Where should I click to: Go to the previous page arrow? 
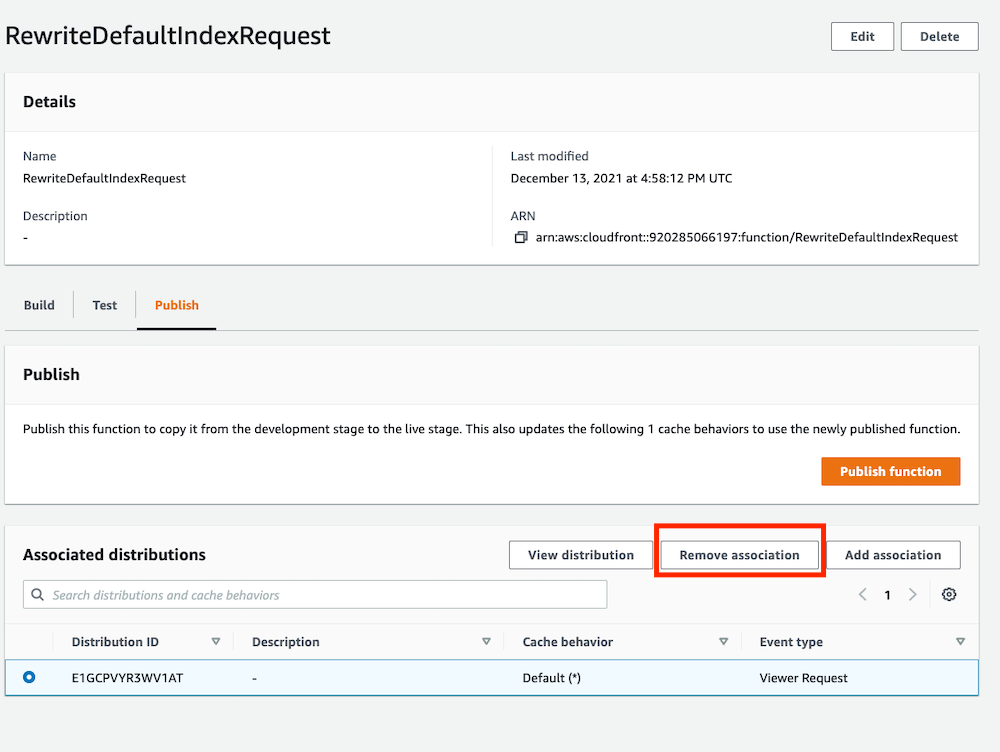(x=862, y=594)
